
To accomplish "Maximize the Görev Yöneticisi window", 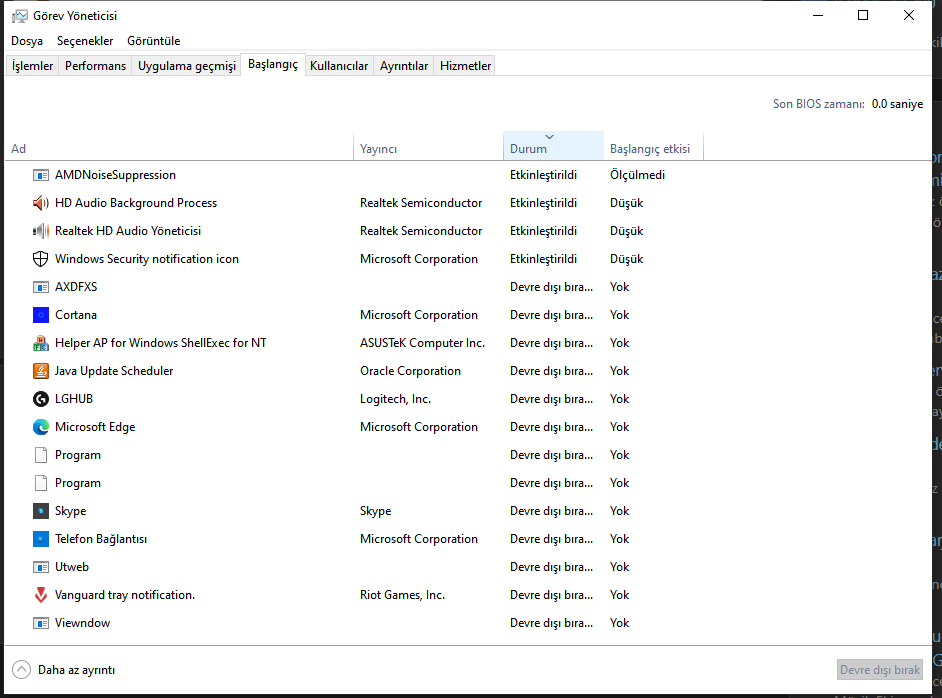I will tap(863, 16).
